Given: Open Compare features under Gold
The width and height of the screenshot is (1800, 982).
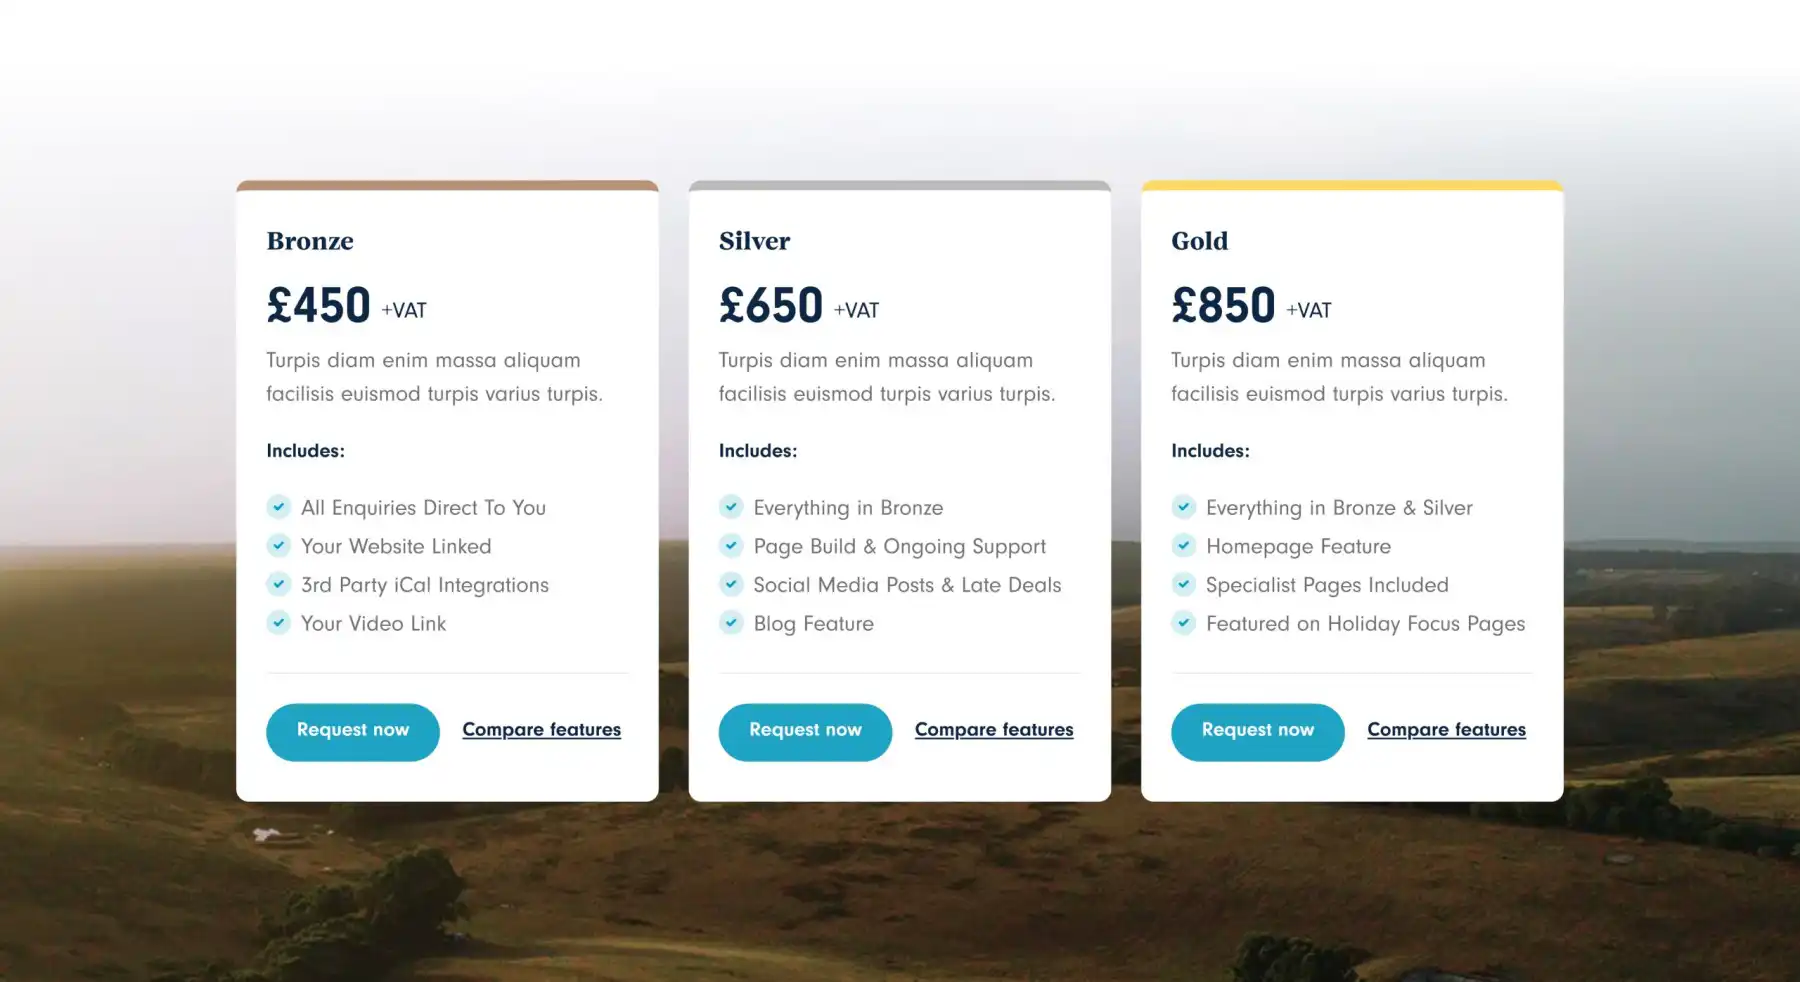Looking at the screenshot, I should pos(1446,729).
